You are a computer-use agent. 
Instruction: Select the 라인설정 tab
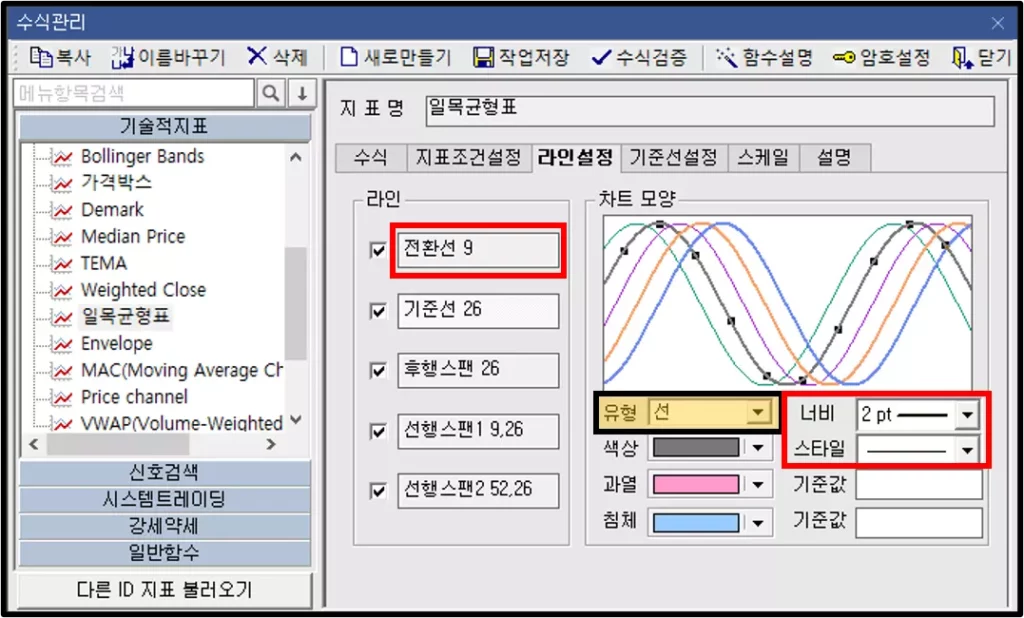point(575,157)
